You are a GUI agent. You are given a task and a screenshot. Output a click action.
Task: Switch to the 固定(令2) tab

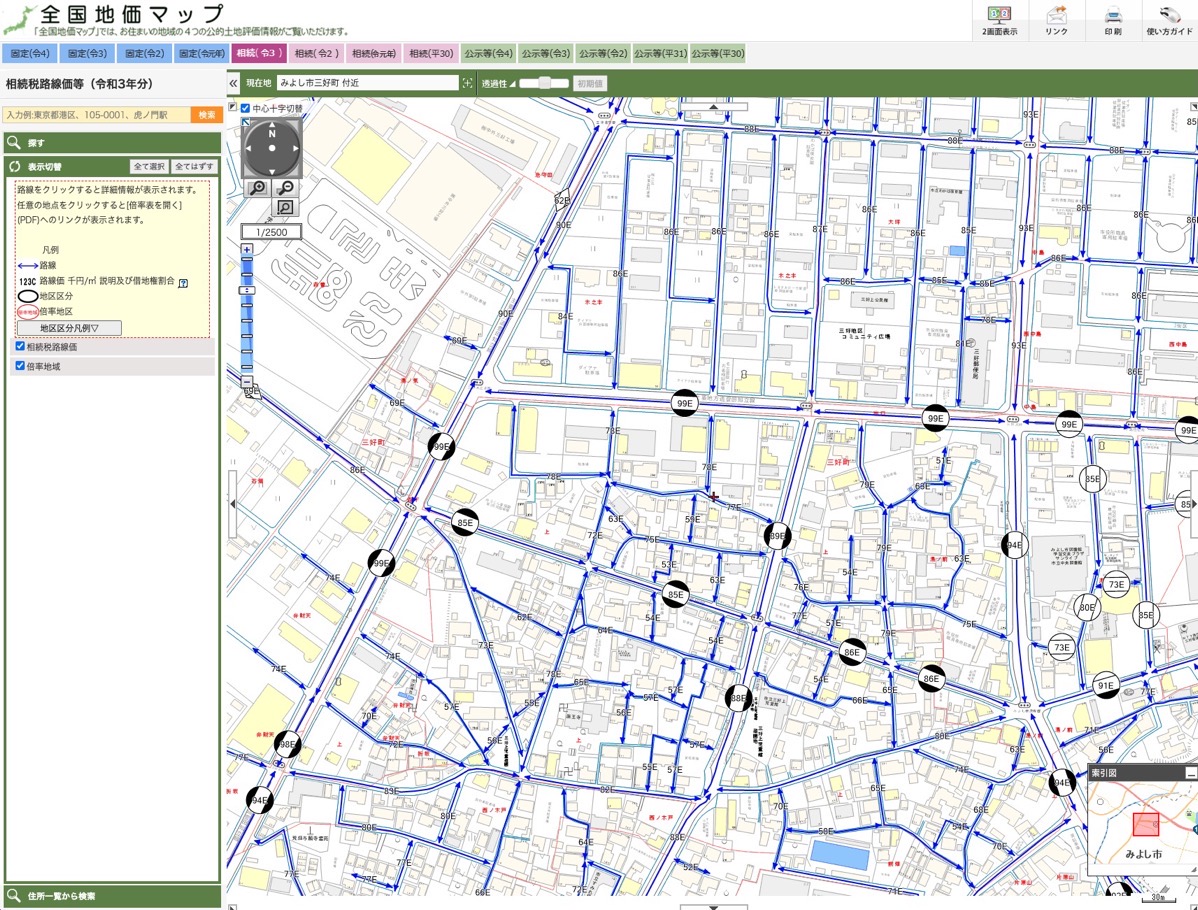click(144, 53)
